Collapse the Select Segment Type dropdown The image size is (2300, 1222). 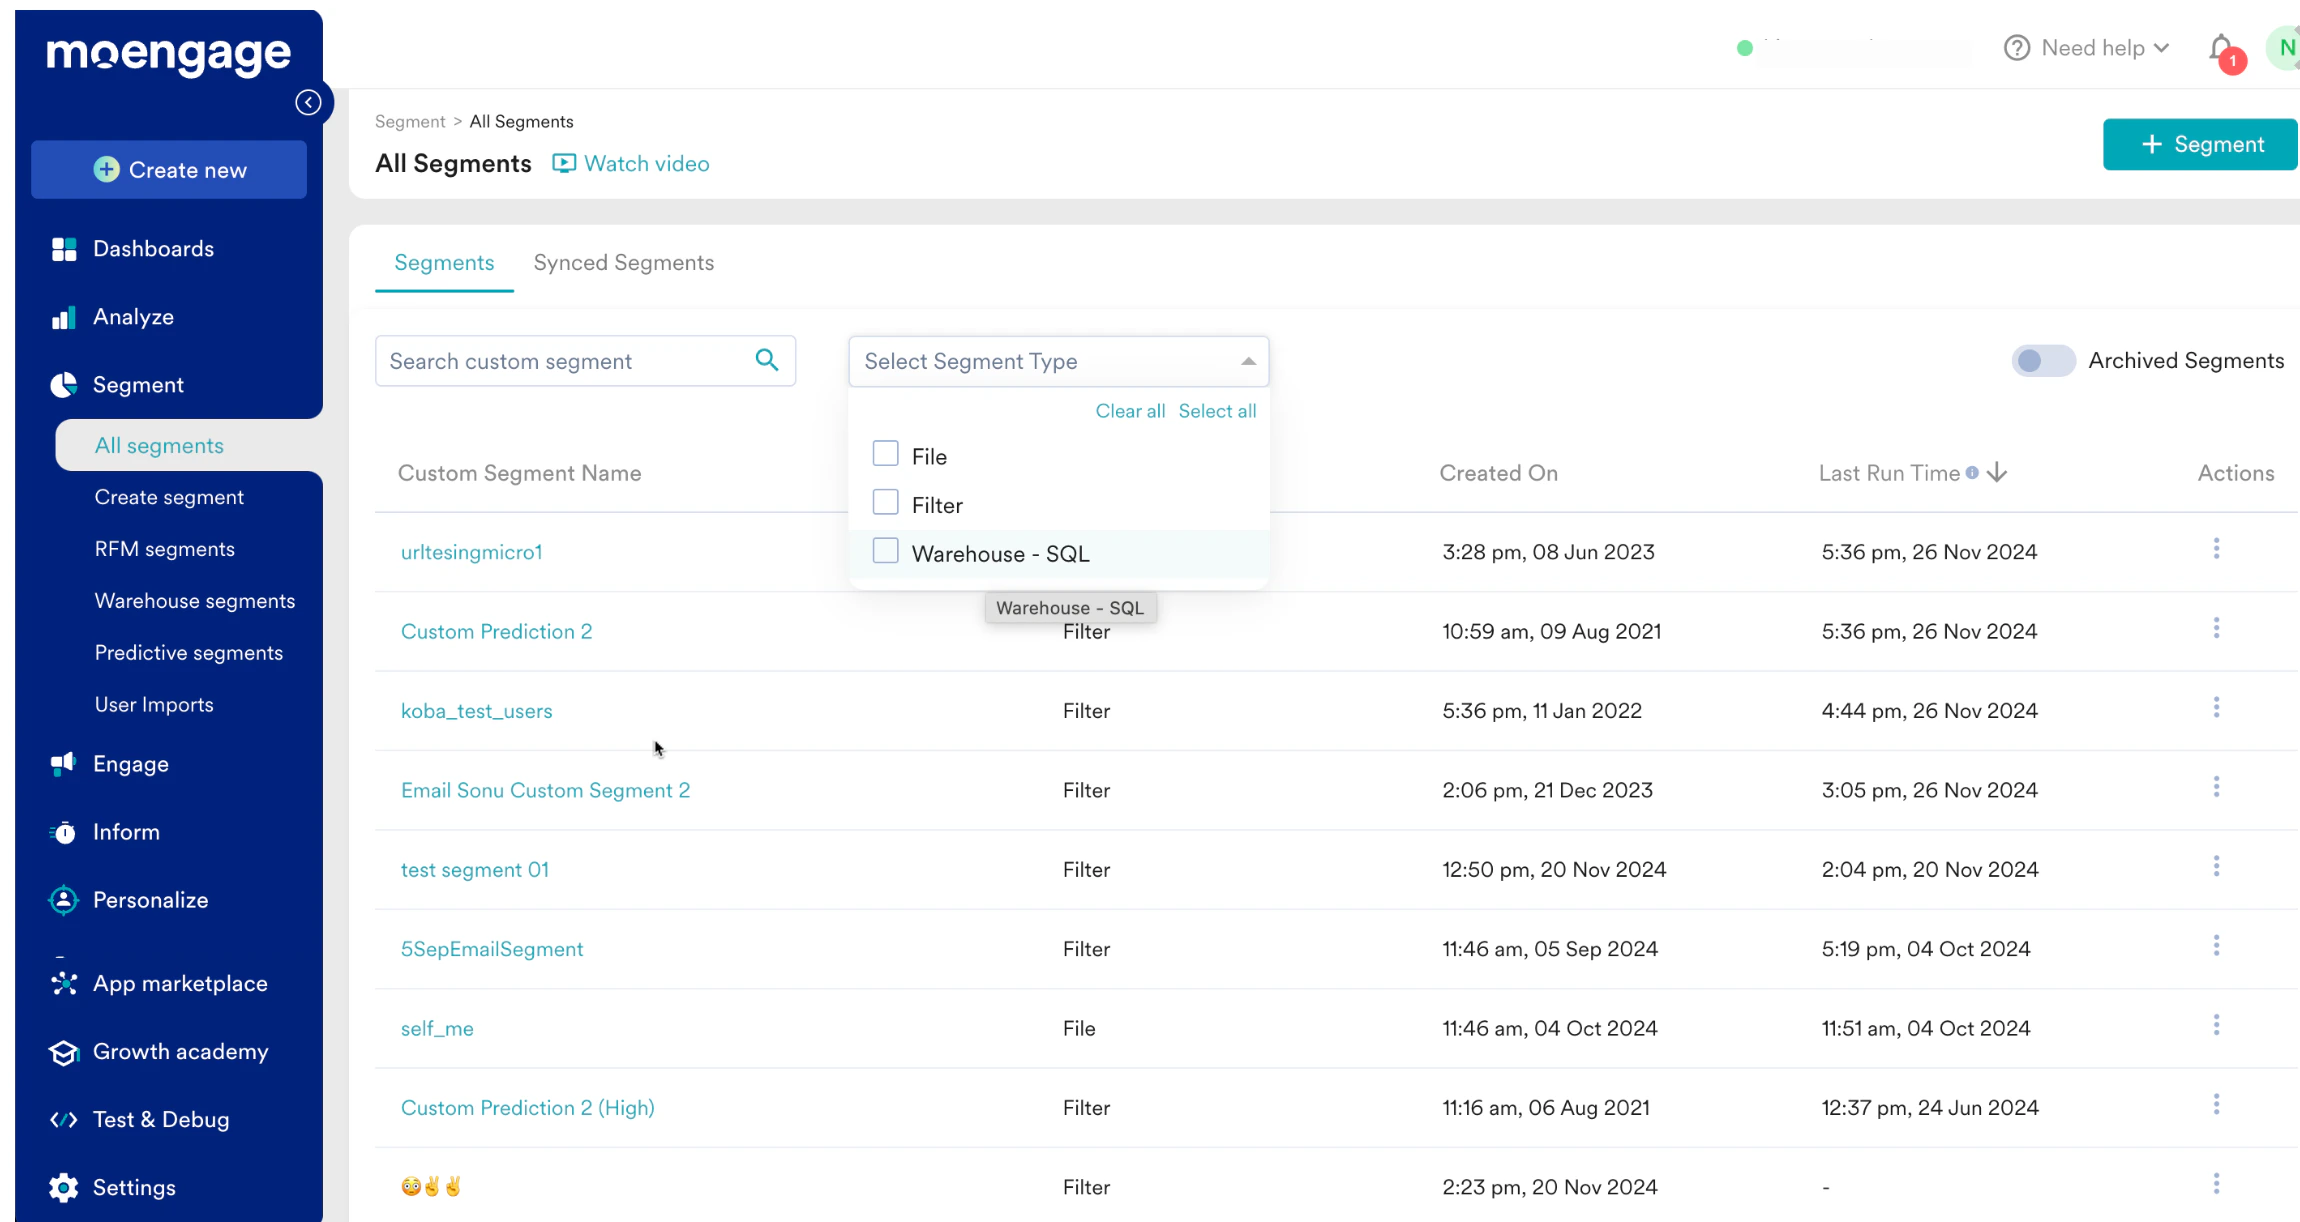tap(1248, 361)
